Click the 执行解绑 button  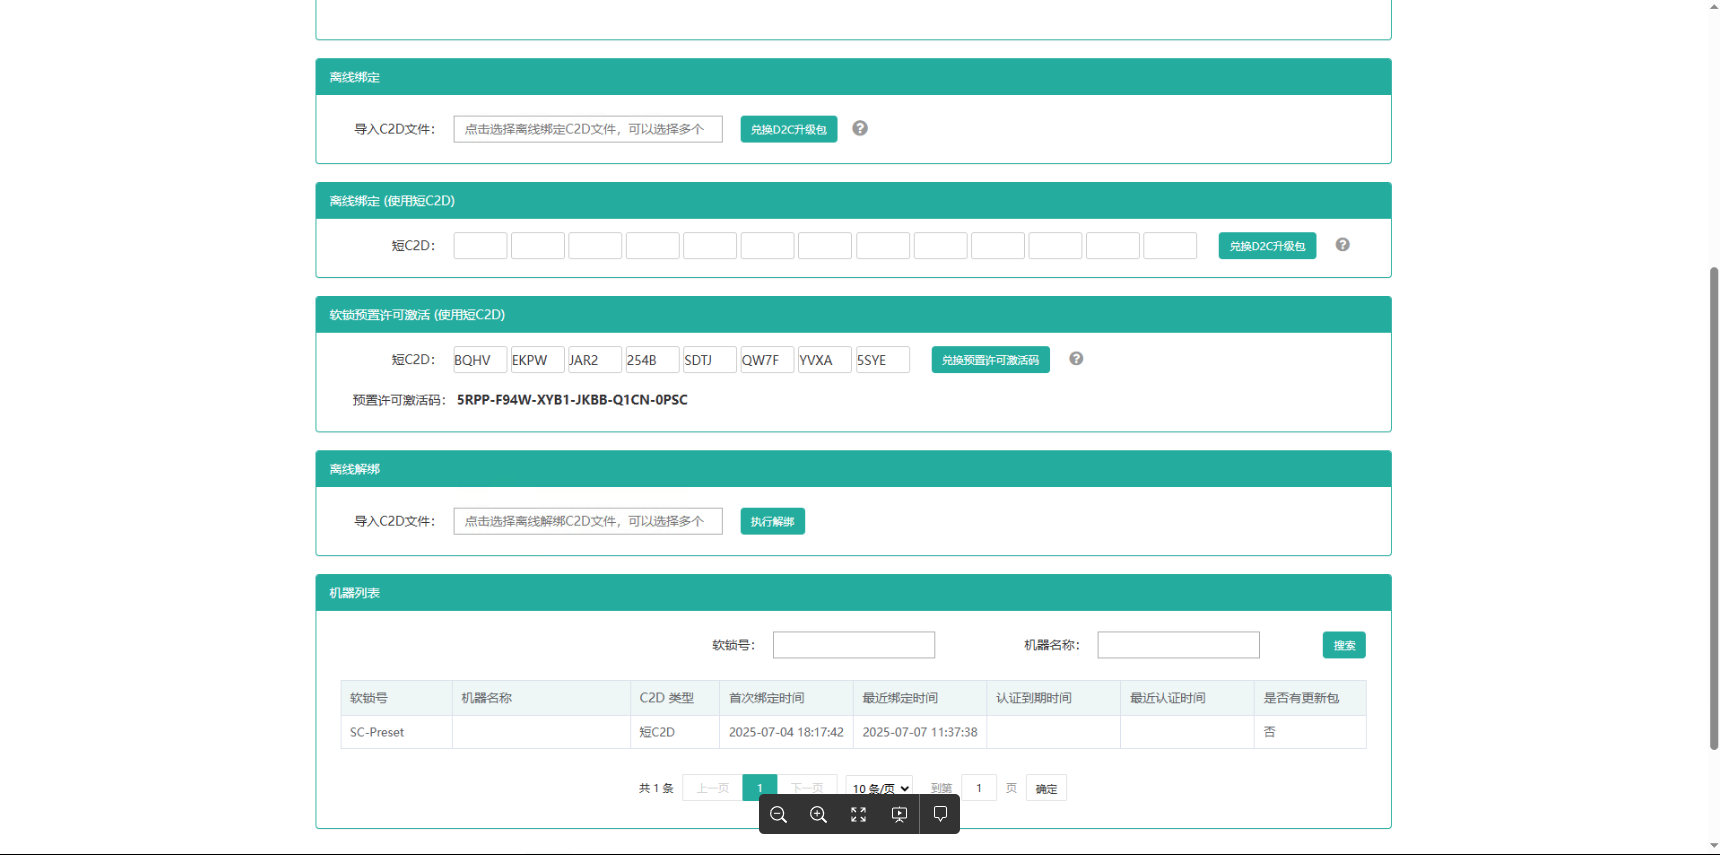(x=772, y=521)
